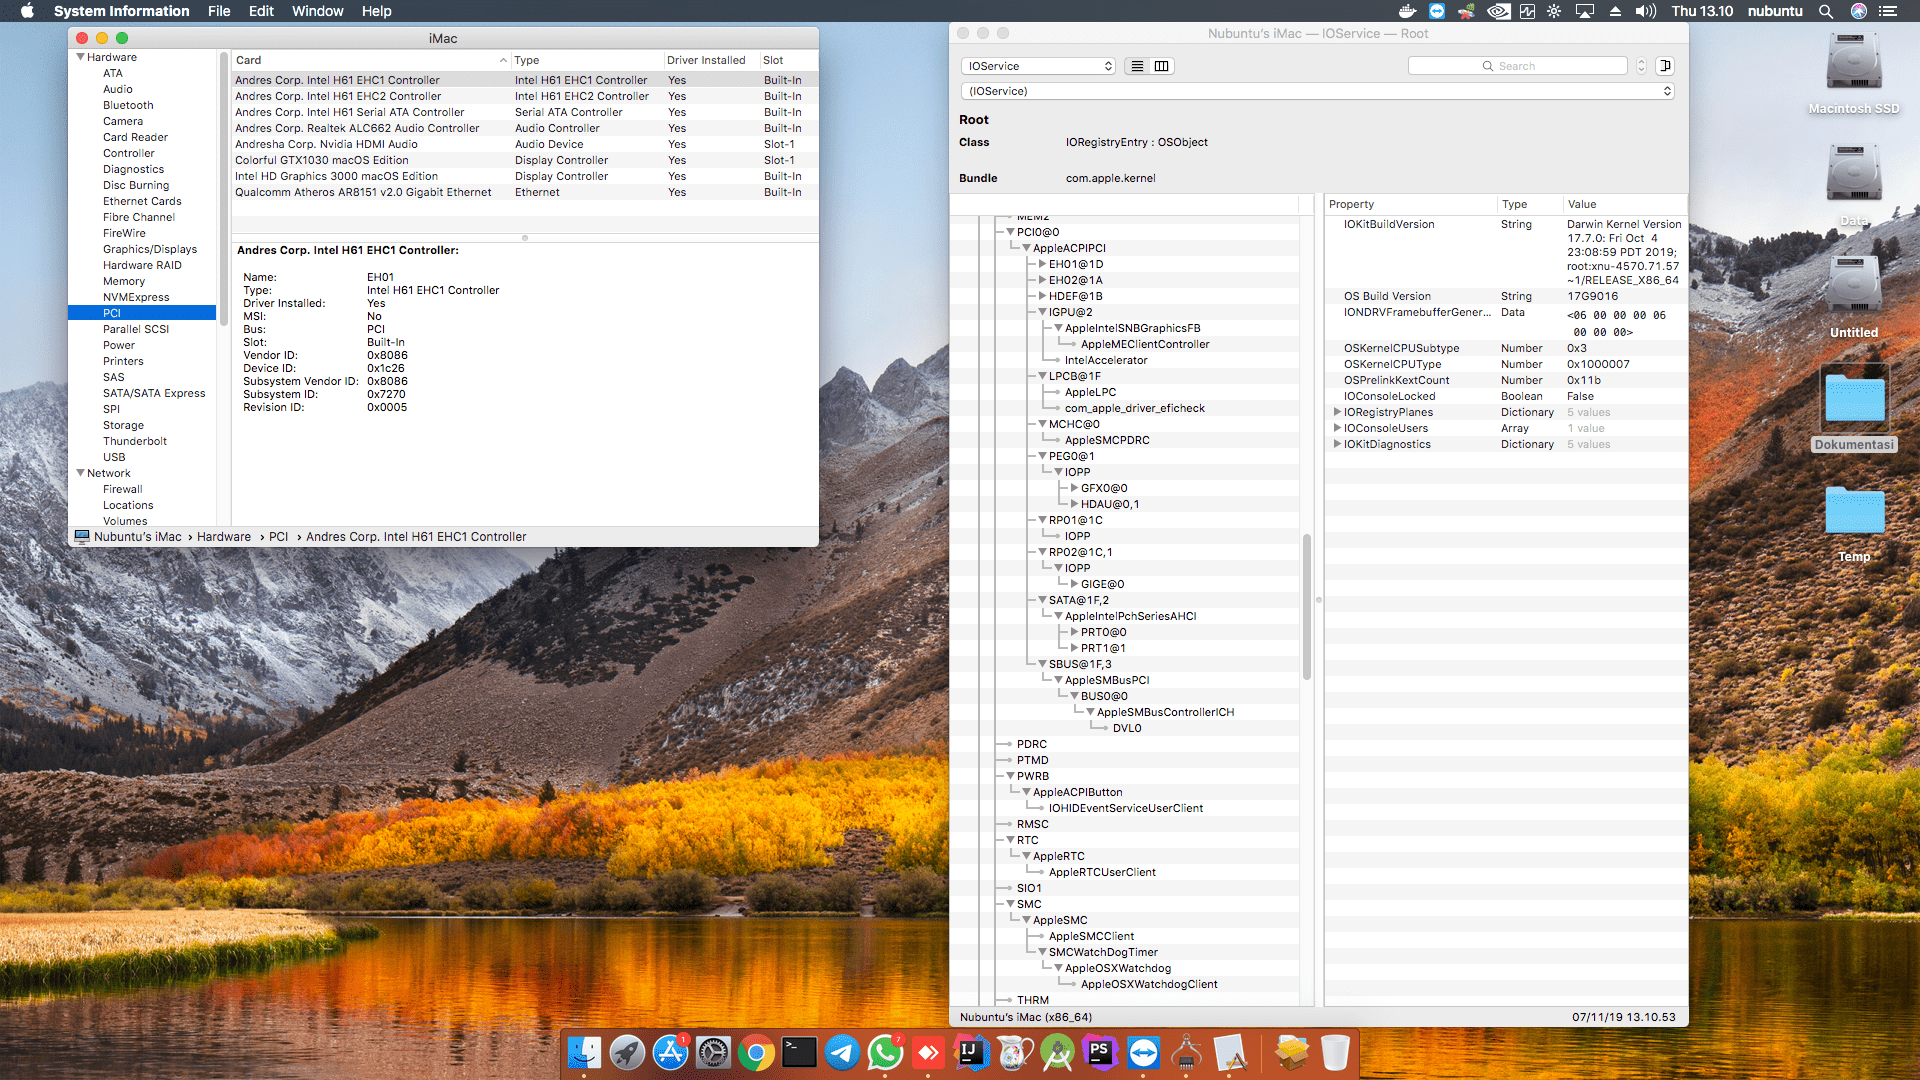Open Spotlight search in the menu bar
The width and height of the screenshot is (1920, 1080).
pos(1826,11)
